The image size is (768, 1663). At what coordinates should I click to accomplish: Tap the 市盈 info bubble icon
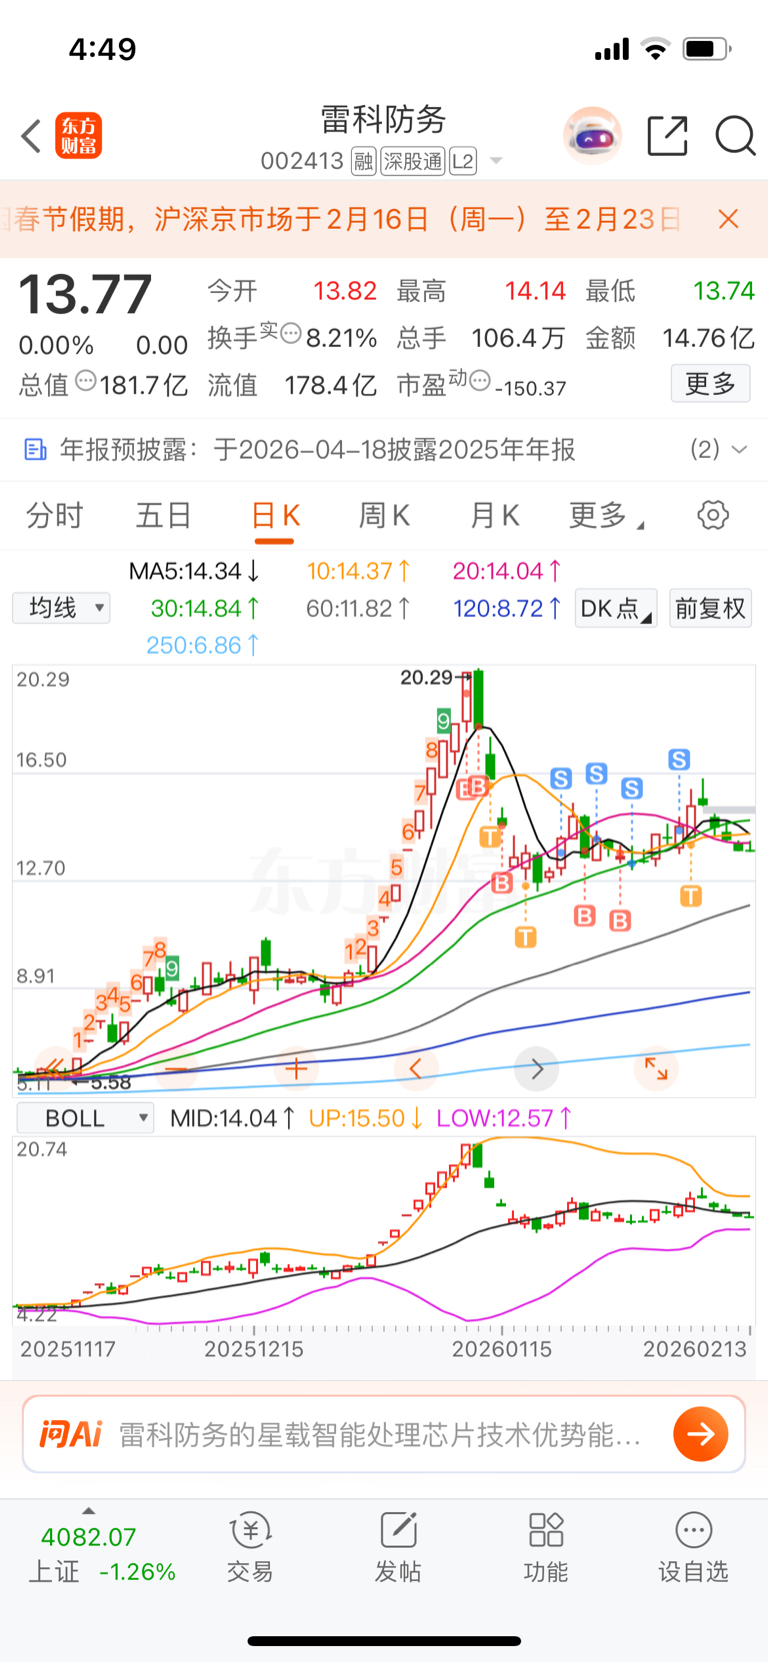[x=480, y=380]
